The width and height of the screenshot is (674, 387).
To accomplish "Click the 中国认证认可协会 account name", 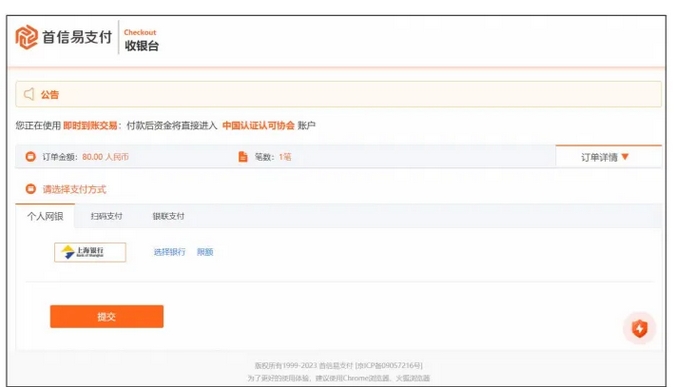I will pos(258,126).
